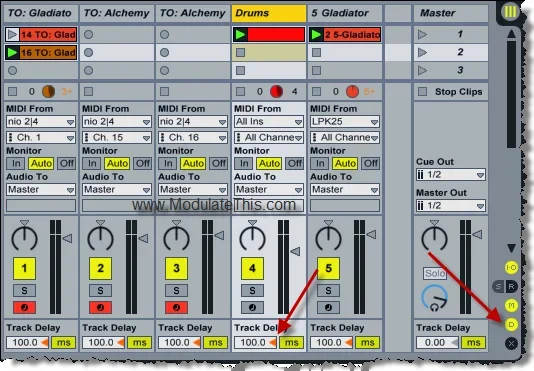Launch the red Drums clip
The height and width of the screenshot is (371, 534).
coord(241,34)
